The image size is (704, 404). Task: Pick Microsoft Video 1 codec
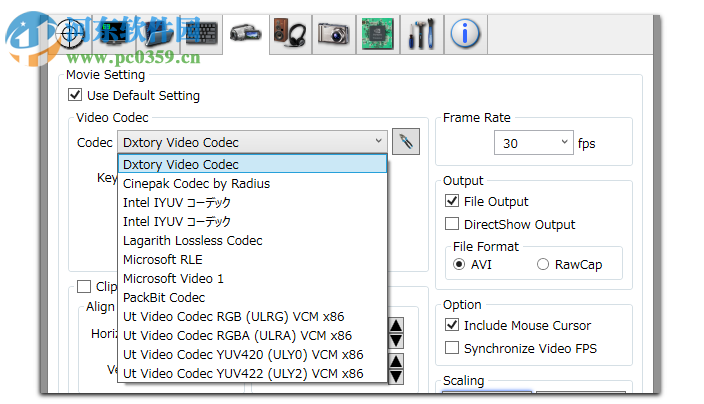174,279
